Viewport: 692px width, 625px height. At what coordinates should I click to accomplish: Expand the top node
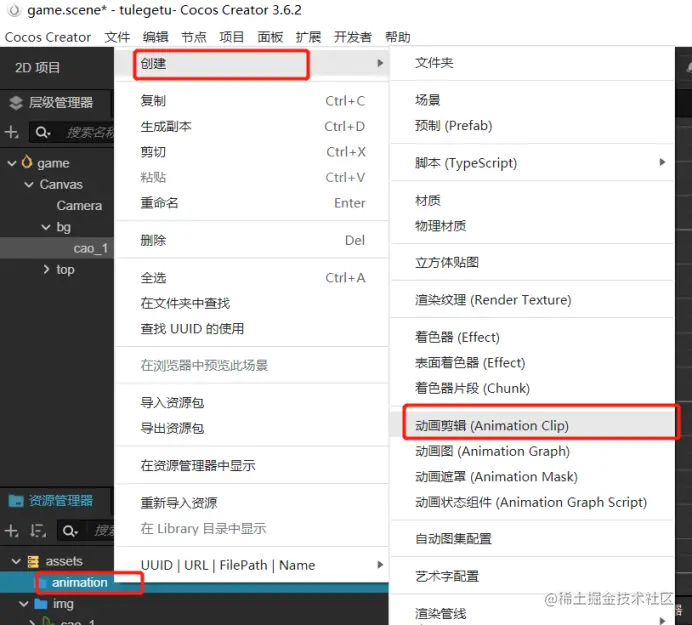(x=46, y=269)
